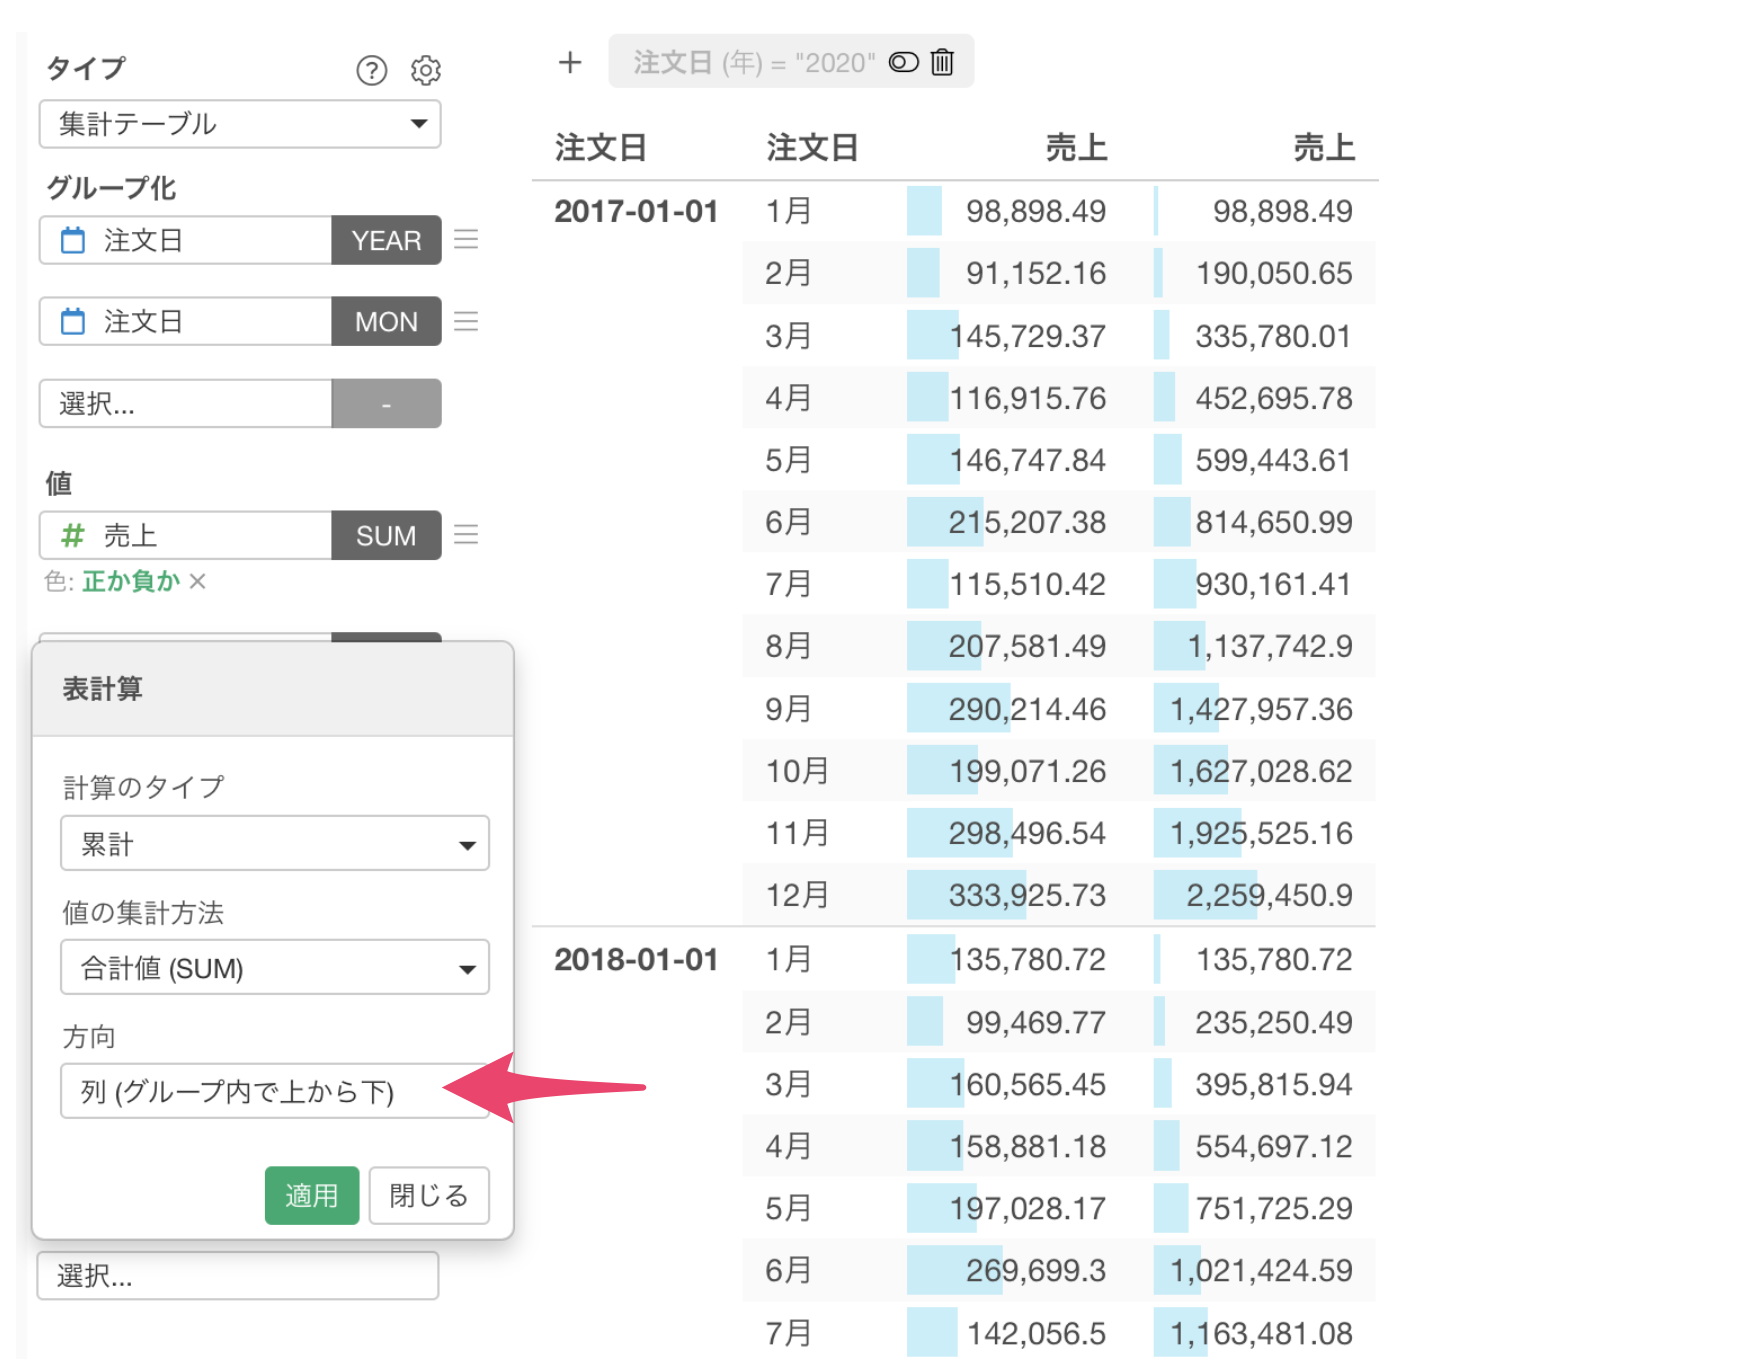Click the 正か負か color link
This screenshot has width=1746, height=1368.
coord(131,581)
